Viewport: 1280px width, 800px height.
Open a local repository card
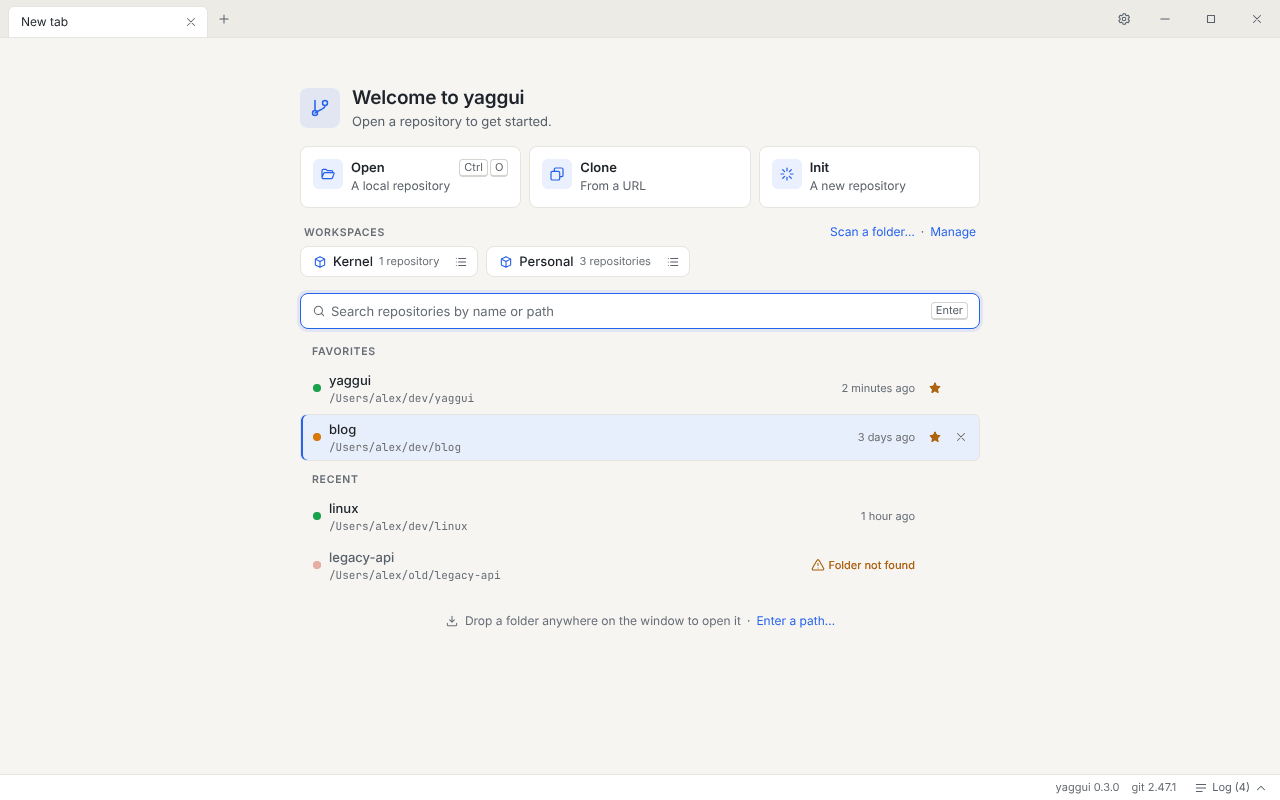(410, 177)
